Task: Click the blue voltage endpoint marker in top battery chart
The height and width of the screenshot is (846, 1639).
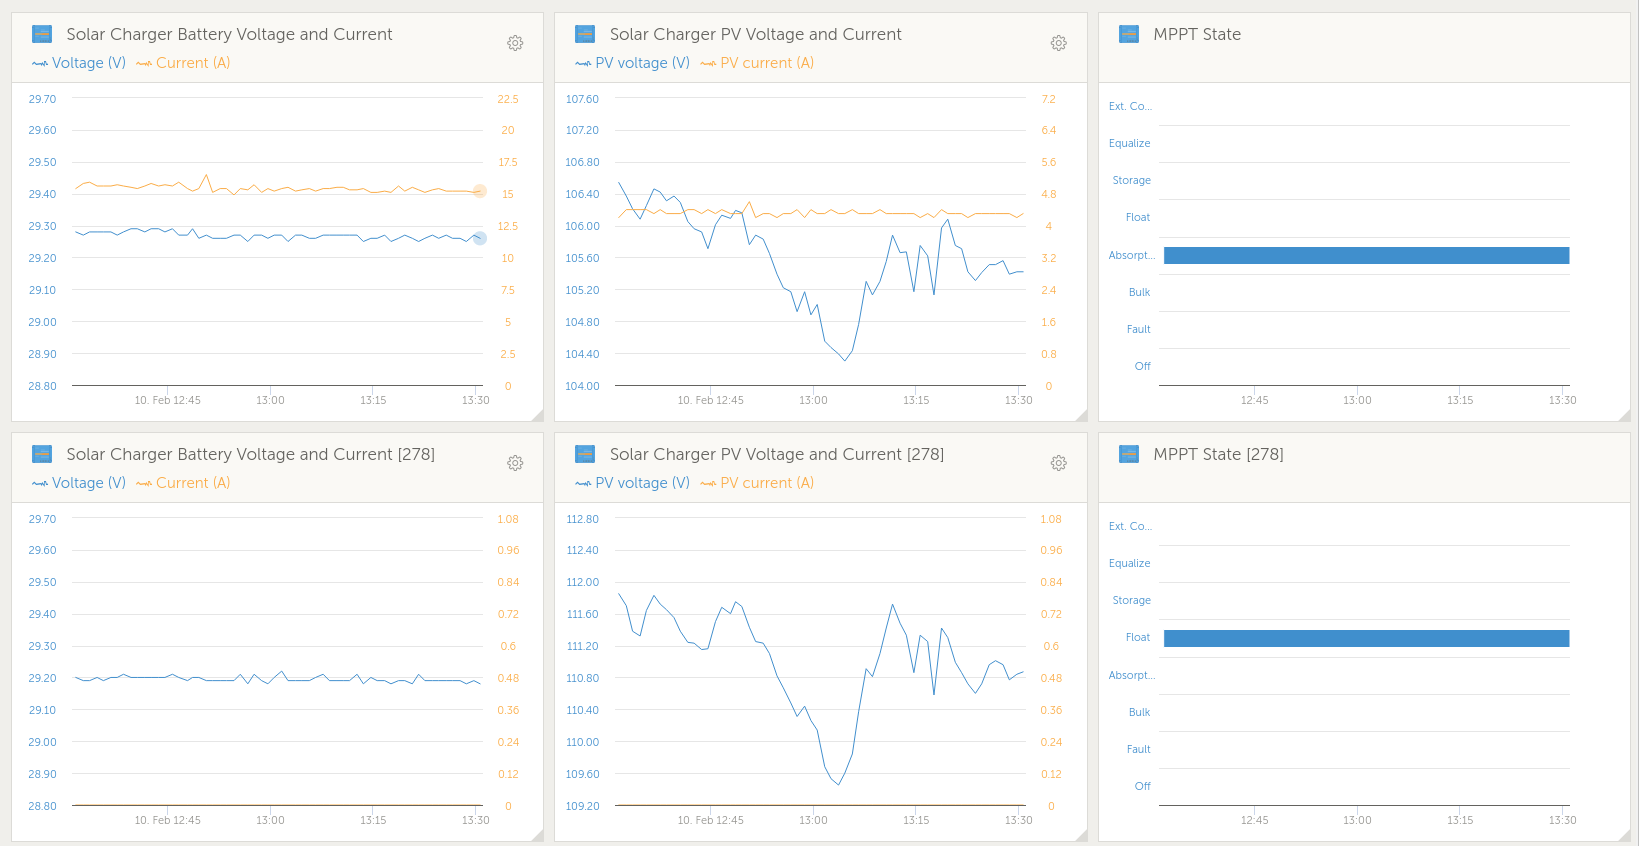Action: [x=479, y=238]
